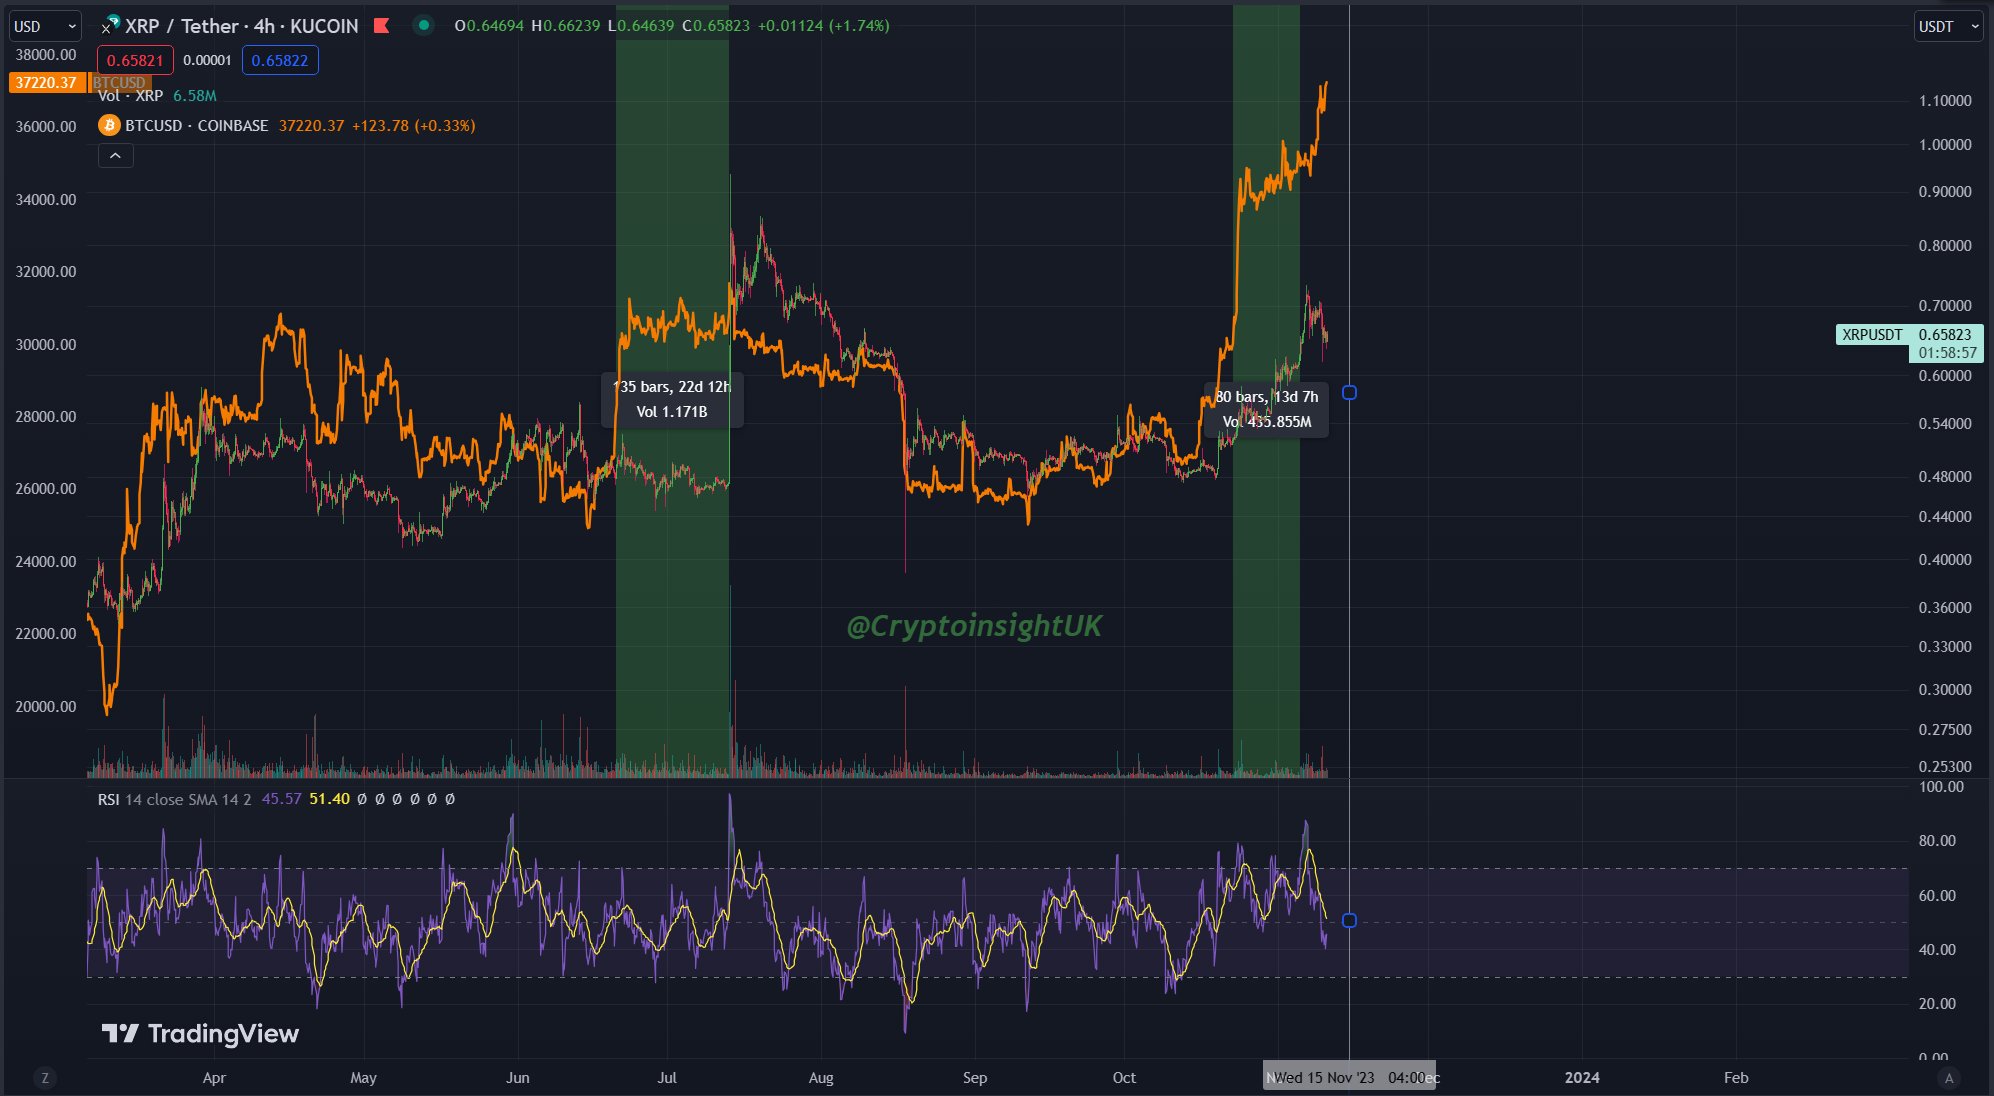
Task: Click the 2024 label on time axis
Action: click(x=1582, y=1077)
